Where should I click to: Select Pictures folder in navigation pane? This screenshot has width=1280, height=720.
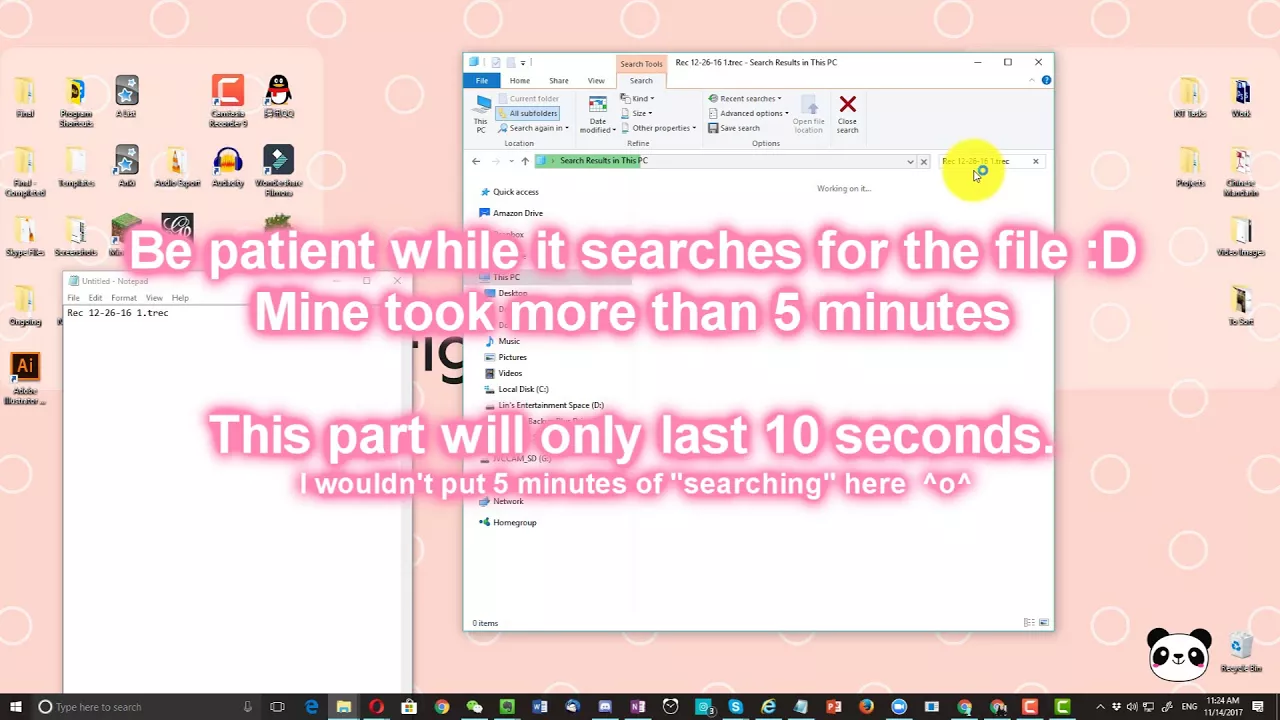505,357
